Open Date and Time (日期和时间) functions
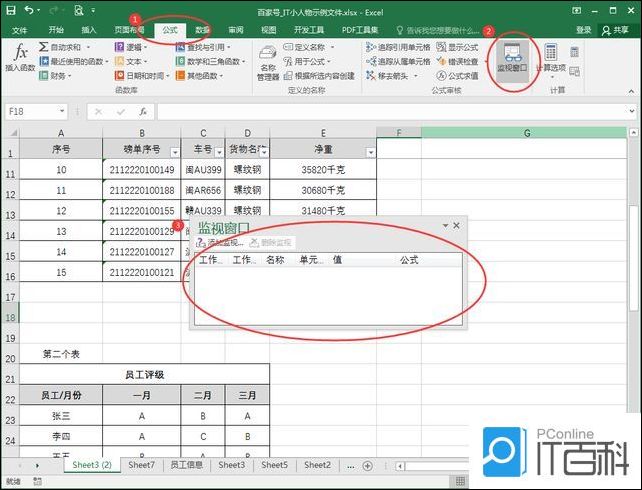The height and width of the screenshot is (490, 642). click(142, 76)
